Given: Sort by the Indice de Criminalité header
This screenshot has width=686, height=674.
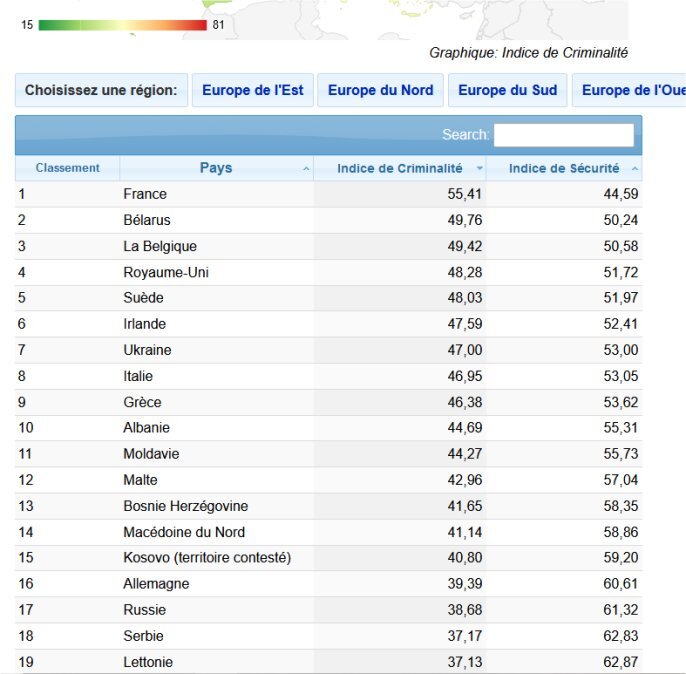Looking at the screenshot, I should pos(399,168).
